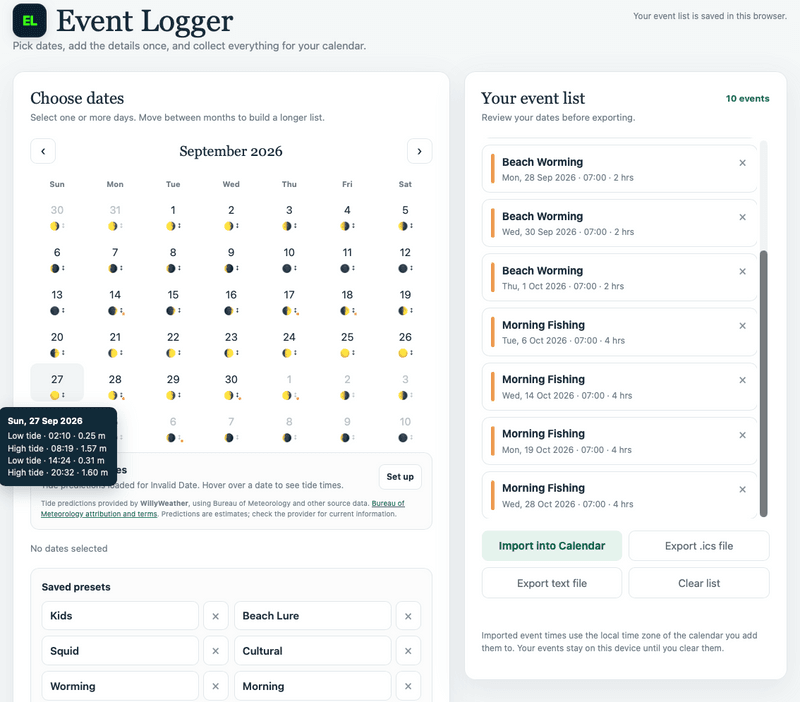Click the September 2026 month heading
This screenshot has width=800, height=702.
click(x=231, y=151)
